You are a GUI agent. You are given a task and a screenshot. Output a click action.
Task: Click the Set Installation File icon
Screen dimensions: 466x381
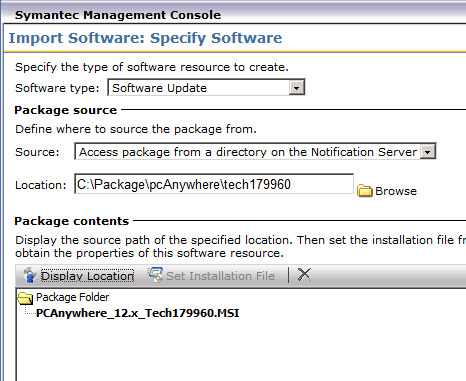coord(155,275)
